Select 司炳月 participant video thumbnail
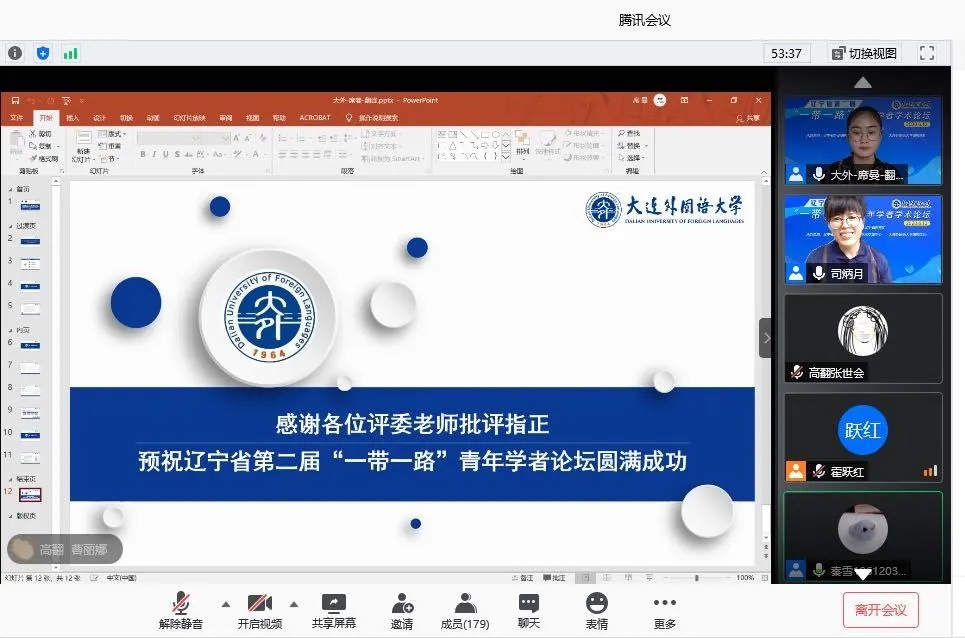The width and height of the screenshot is (965, 638). click(862, 239)
